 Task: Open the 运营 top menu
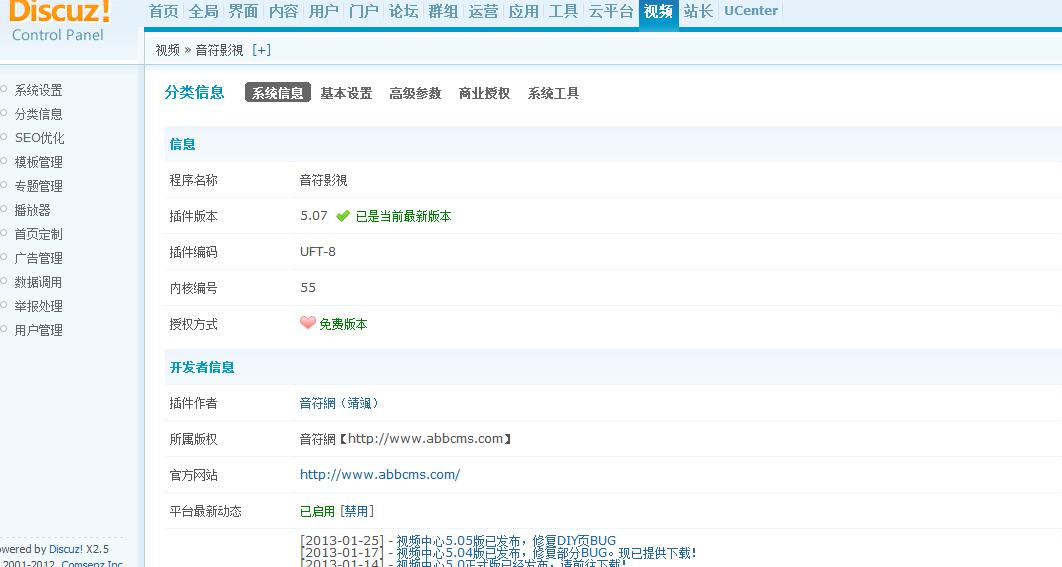click(x=484, y=12)
